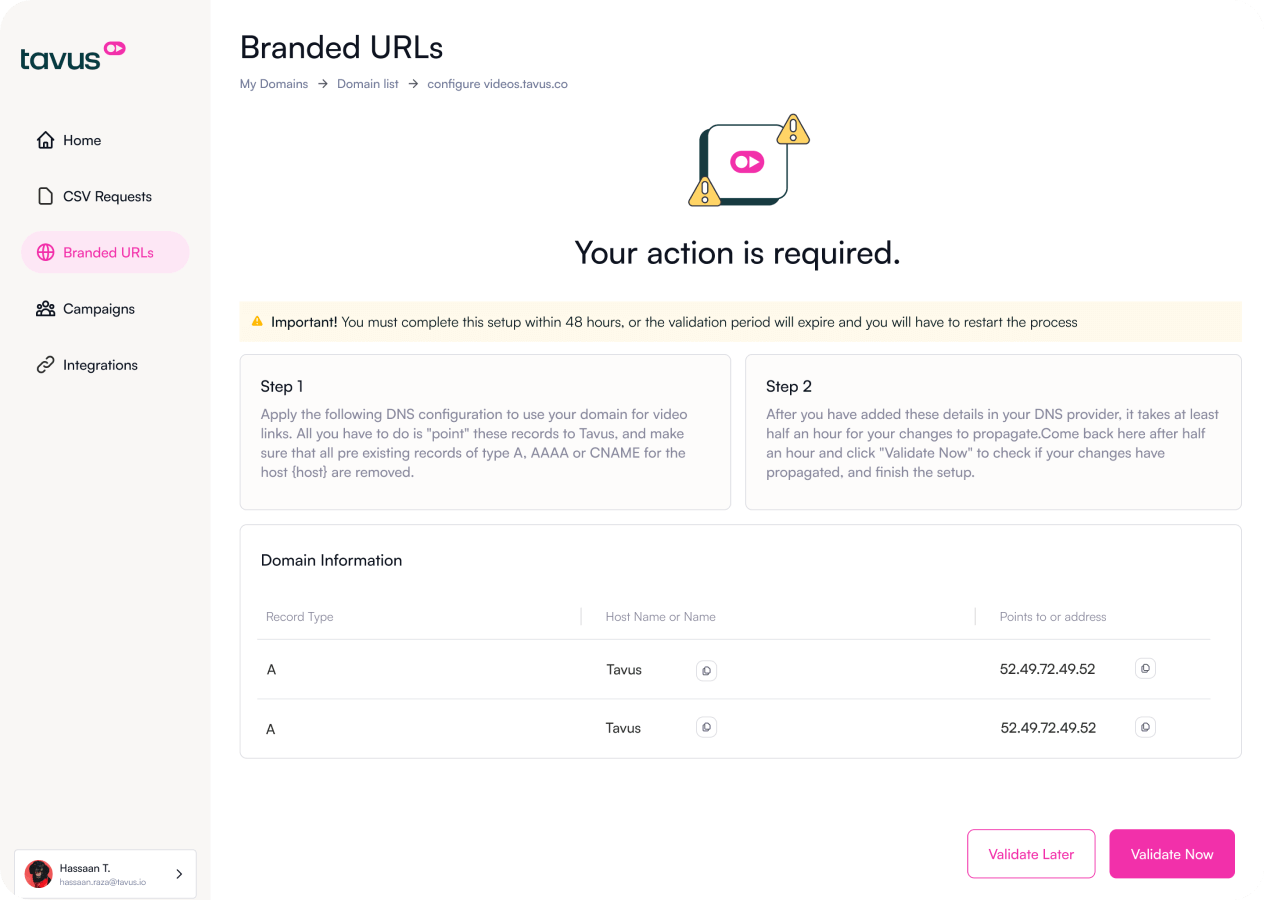
Task: Click the Home house icon
Action: (x=45, y=140)
